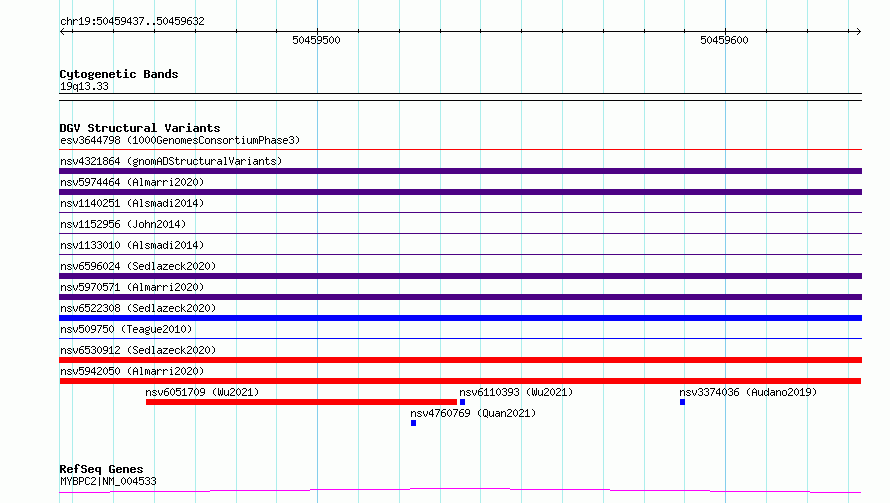The image size is (890, 503).
Task: Click the thick blue nsv6522308 variant bar
Action: (x=460, y=318)
